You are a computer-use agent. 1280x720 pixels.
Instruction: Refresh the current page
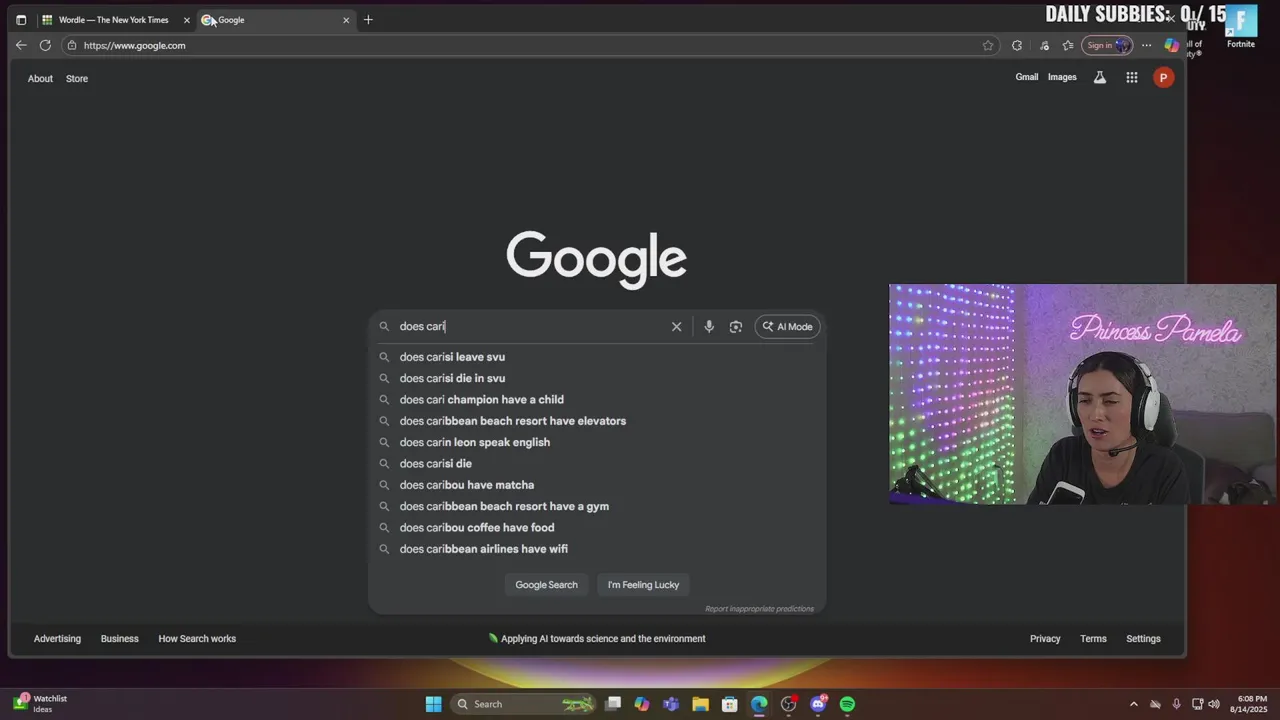coord(45,45)
